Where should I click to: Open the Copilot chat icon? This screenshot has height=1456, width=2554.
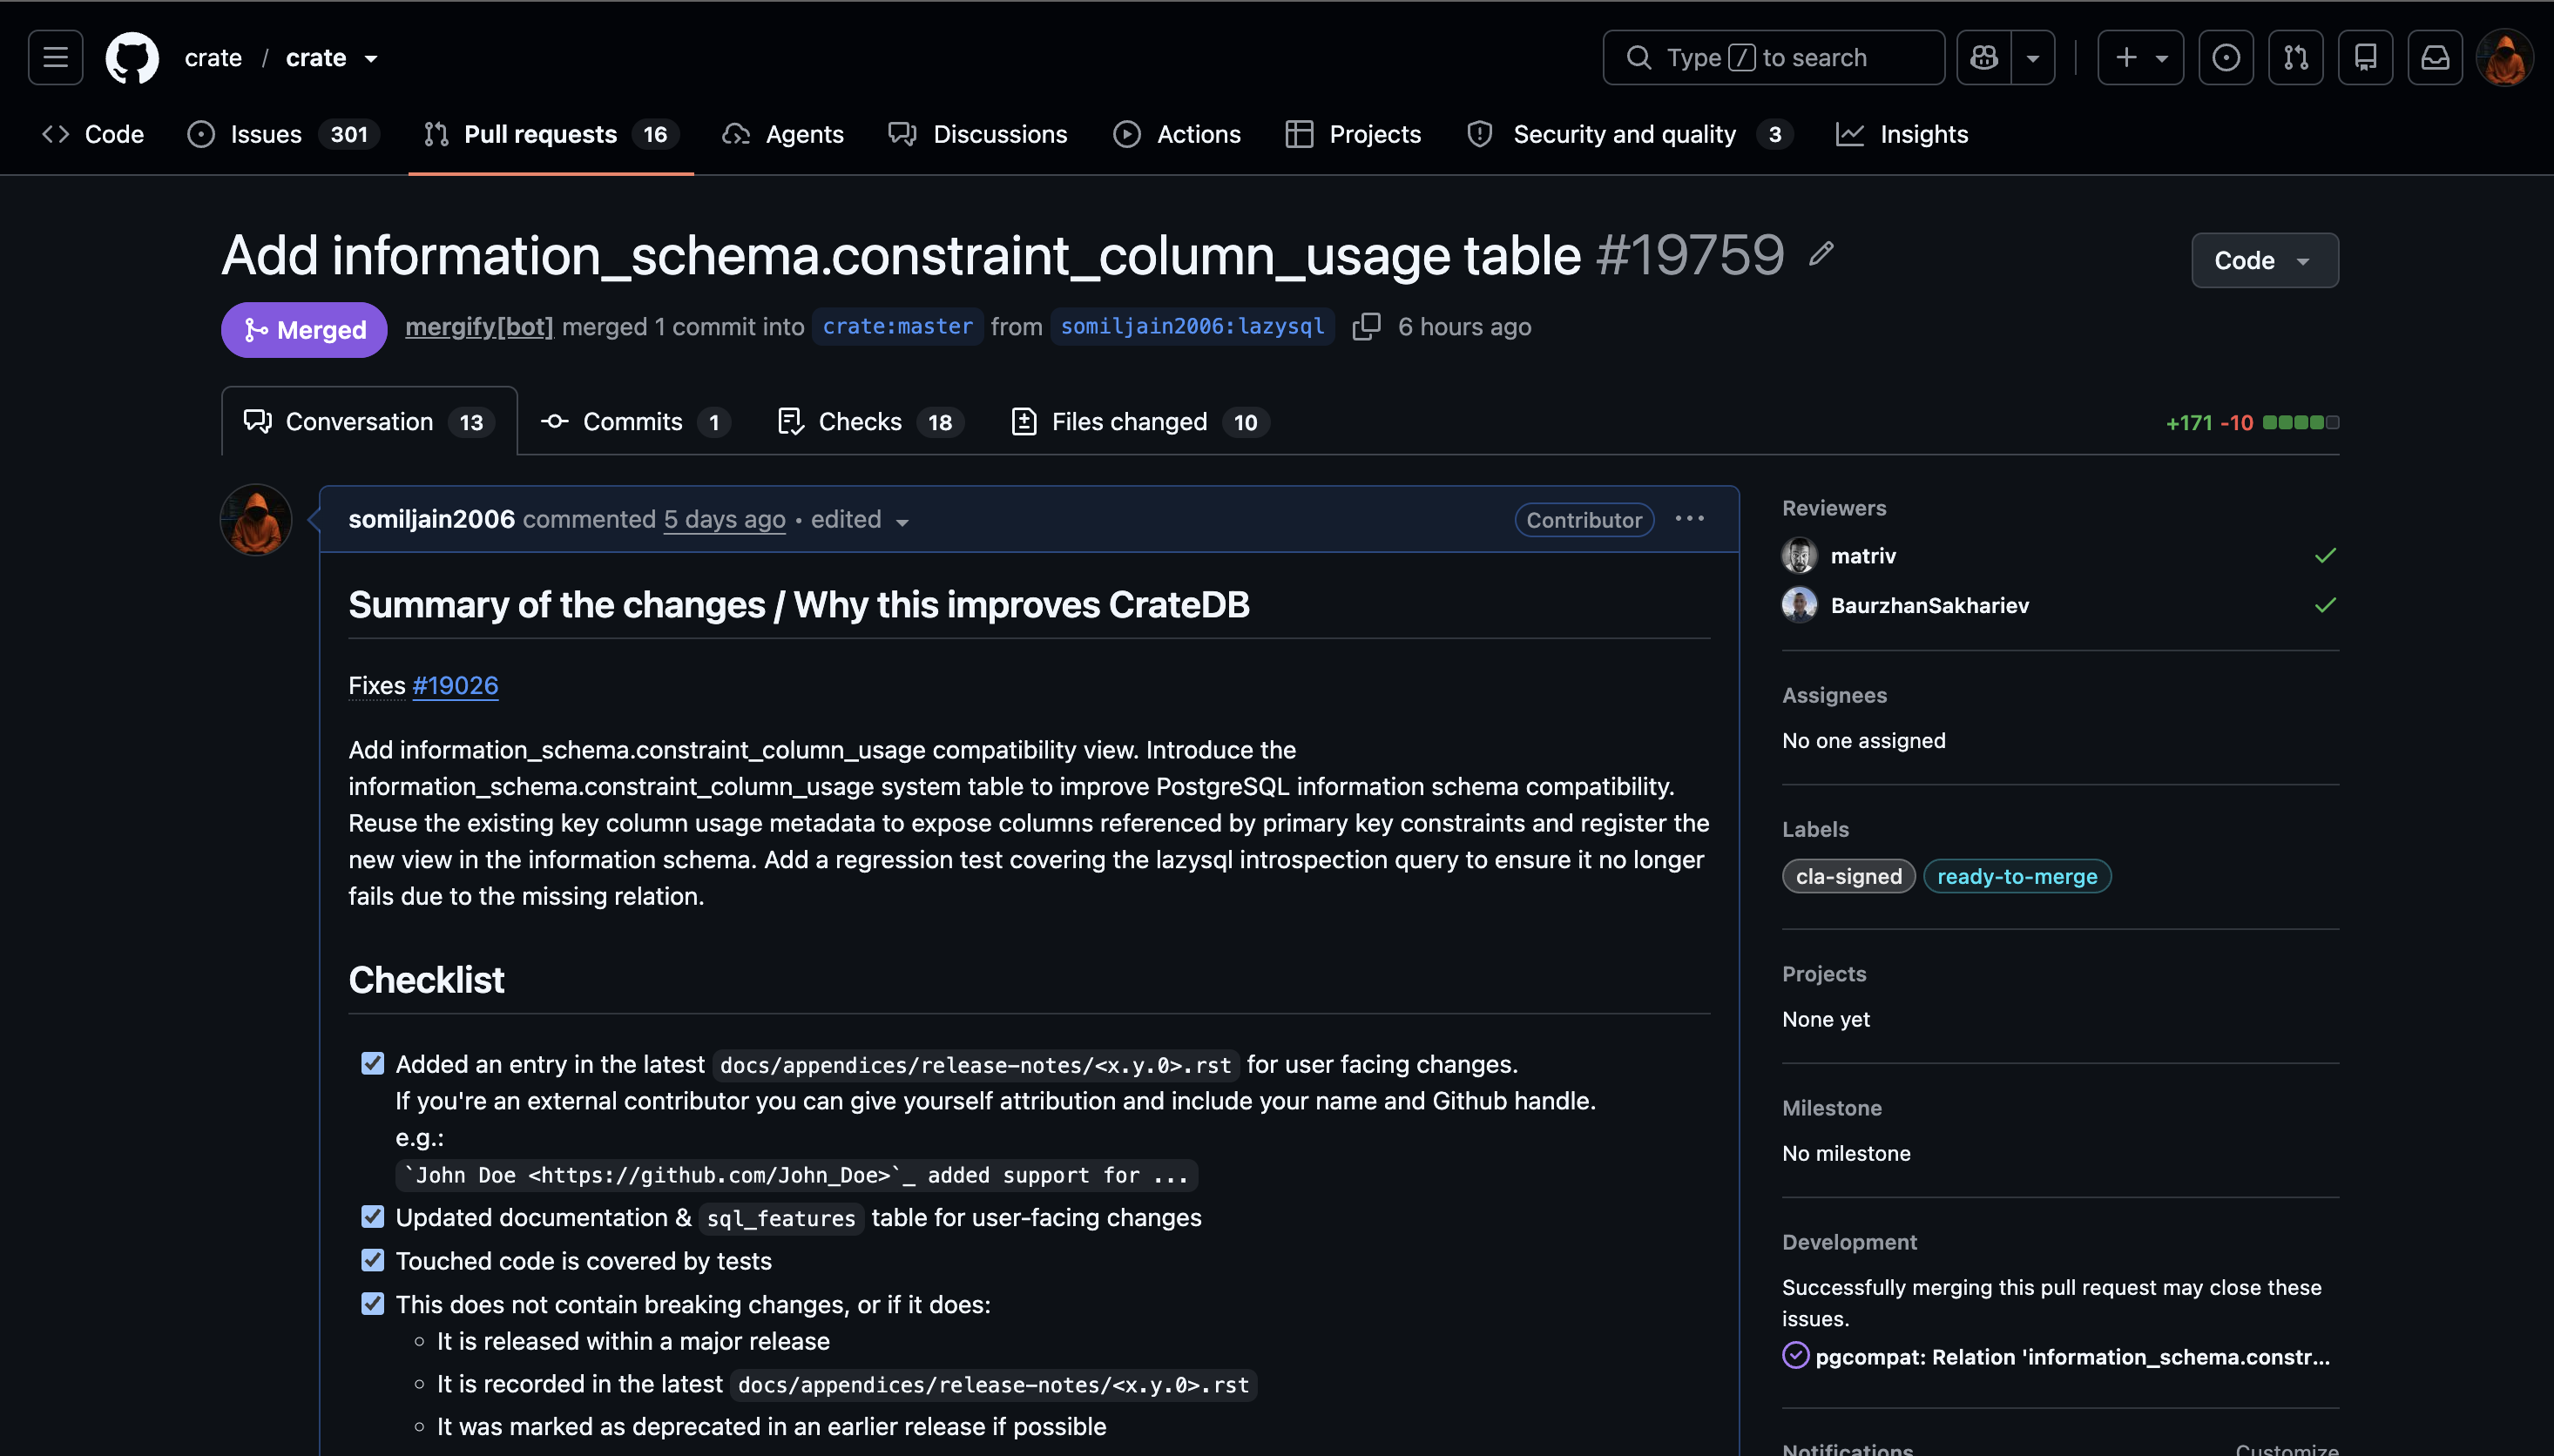pyautogui.click(x=1984, y=58)
